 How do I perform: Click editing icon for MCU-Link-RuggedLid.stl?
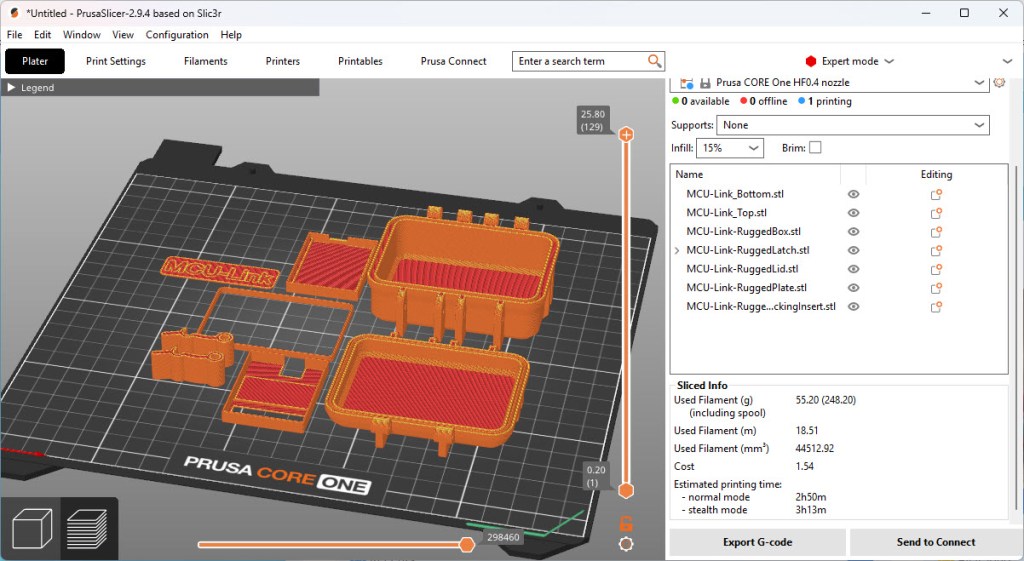pos(937,269)
